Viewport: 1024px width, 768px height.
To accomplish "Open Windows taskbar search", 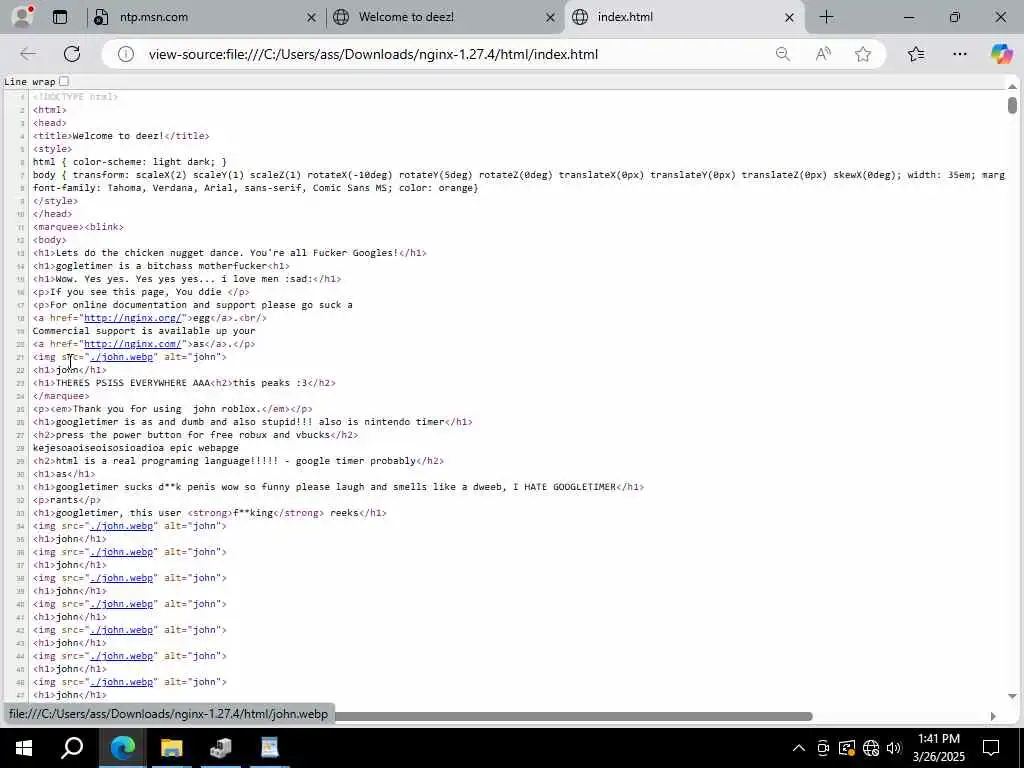I will 72,748.
